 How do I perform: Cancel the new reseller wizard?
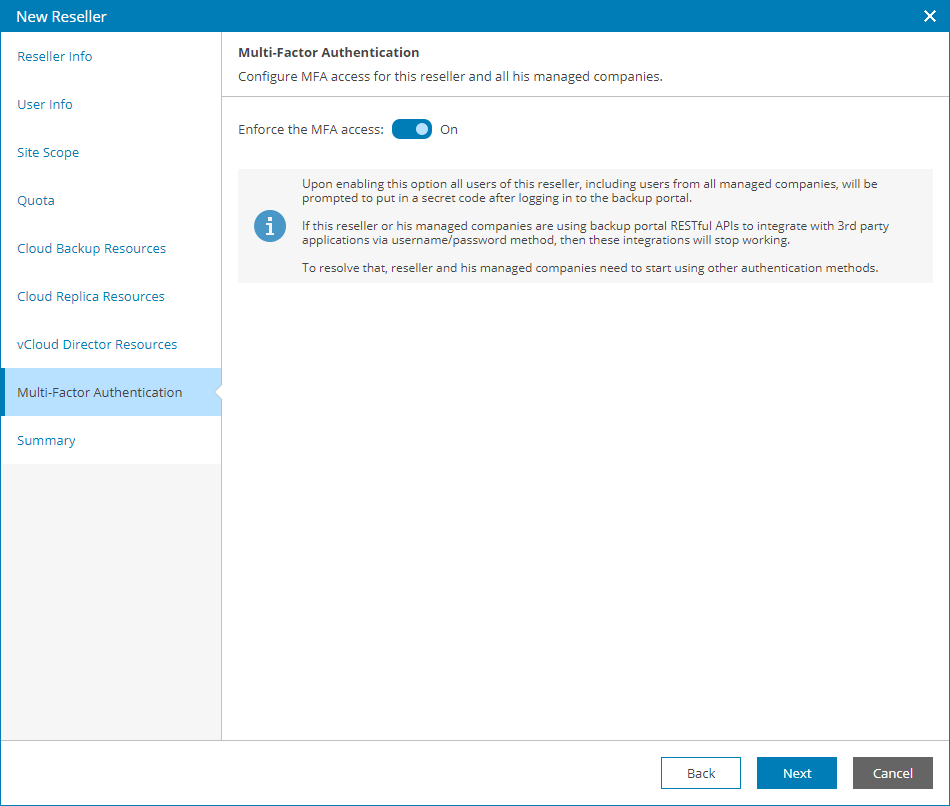click(x=893, y=773)
